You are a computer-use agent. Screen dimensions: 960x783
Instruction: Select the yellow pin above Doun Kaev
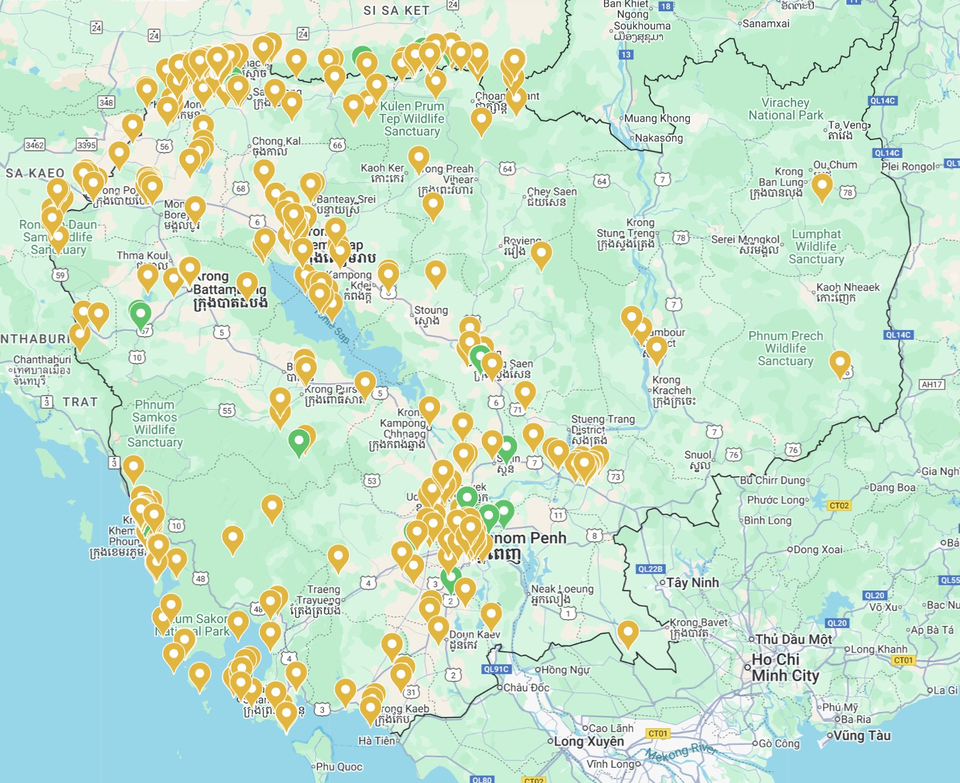(x=490, y=615)
